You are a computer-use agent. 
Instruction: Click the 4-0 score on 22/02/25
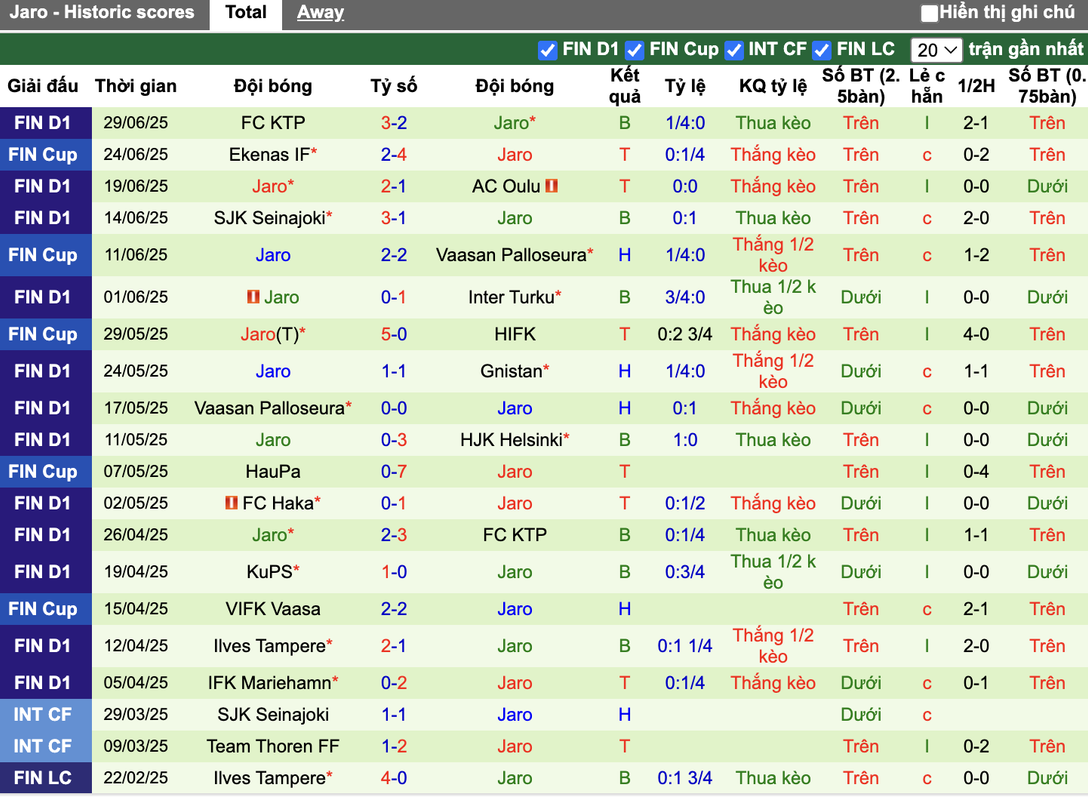393,778
